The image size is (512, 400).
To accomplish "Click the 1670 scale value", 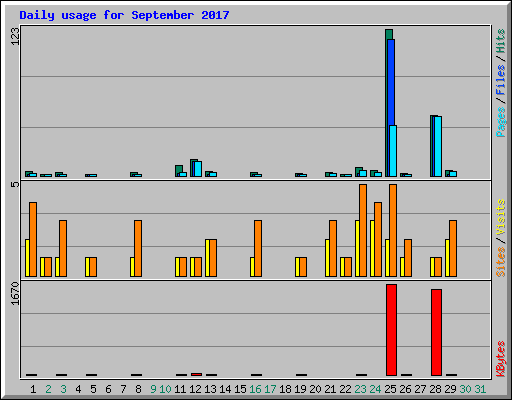I will (15, 294).
